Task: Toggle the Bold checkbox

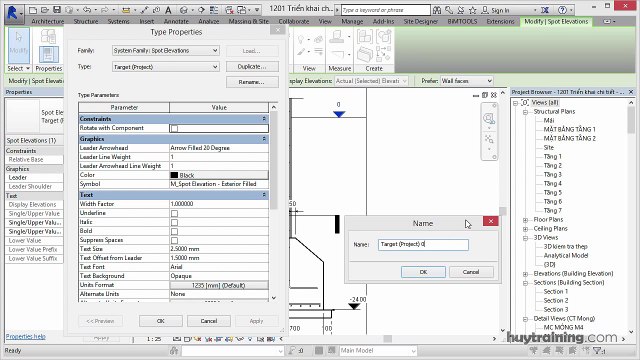Action: coord(174,231)
